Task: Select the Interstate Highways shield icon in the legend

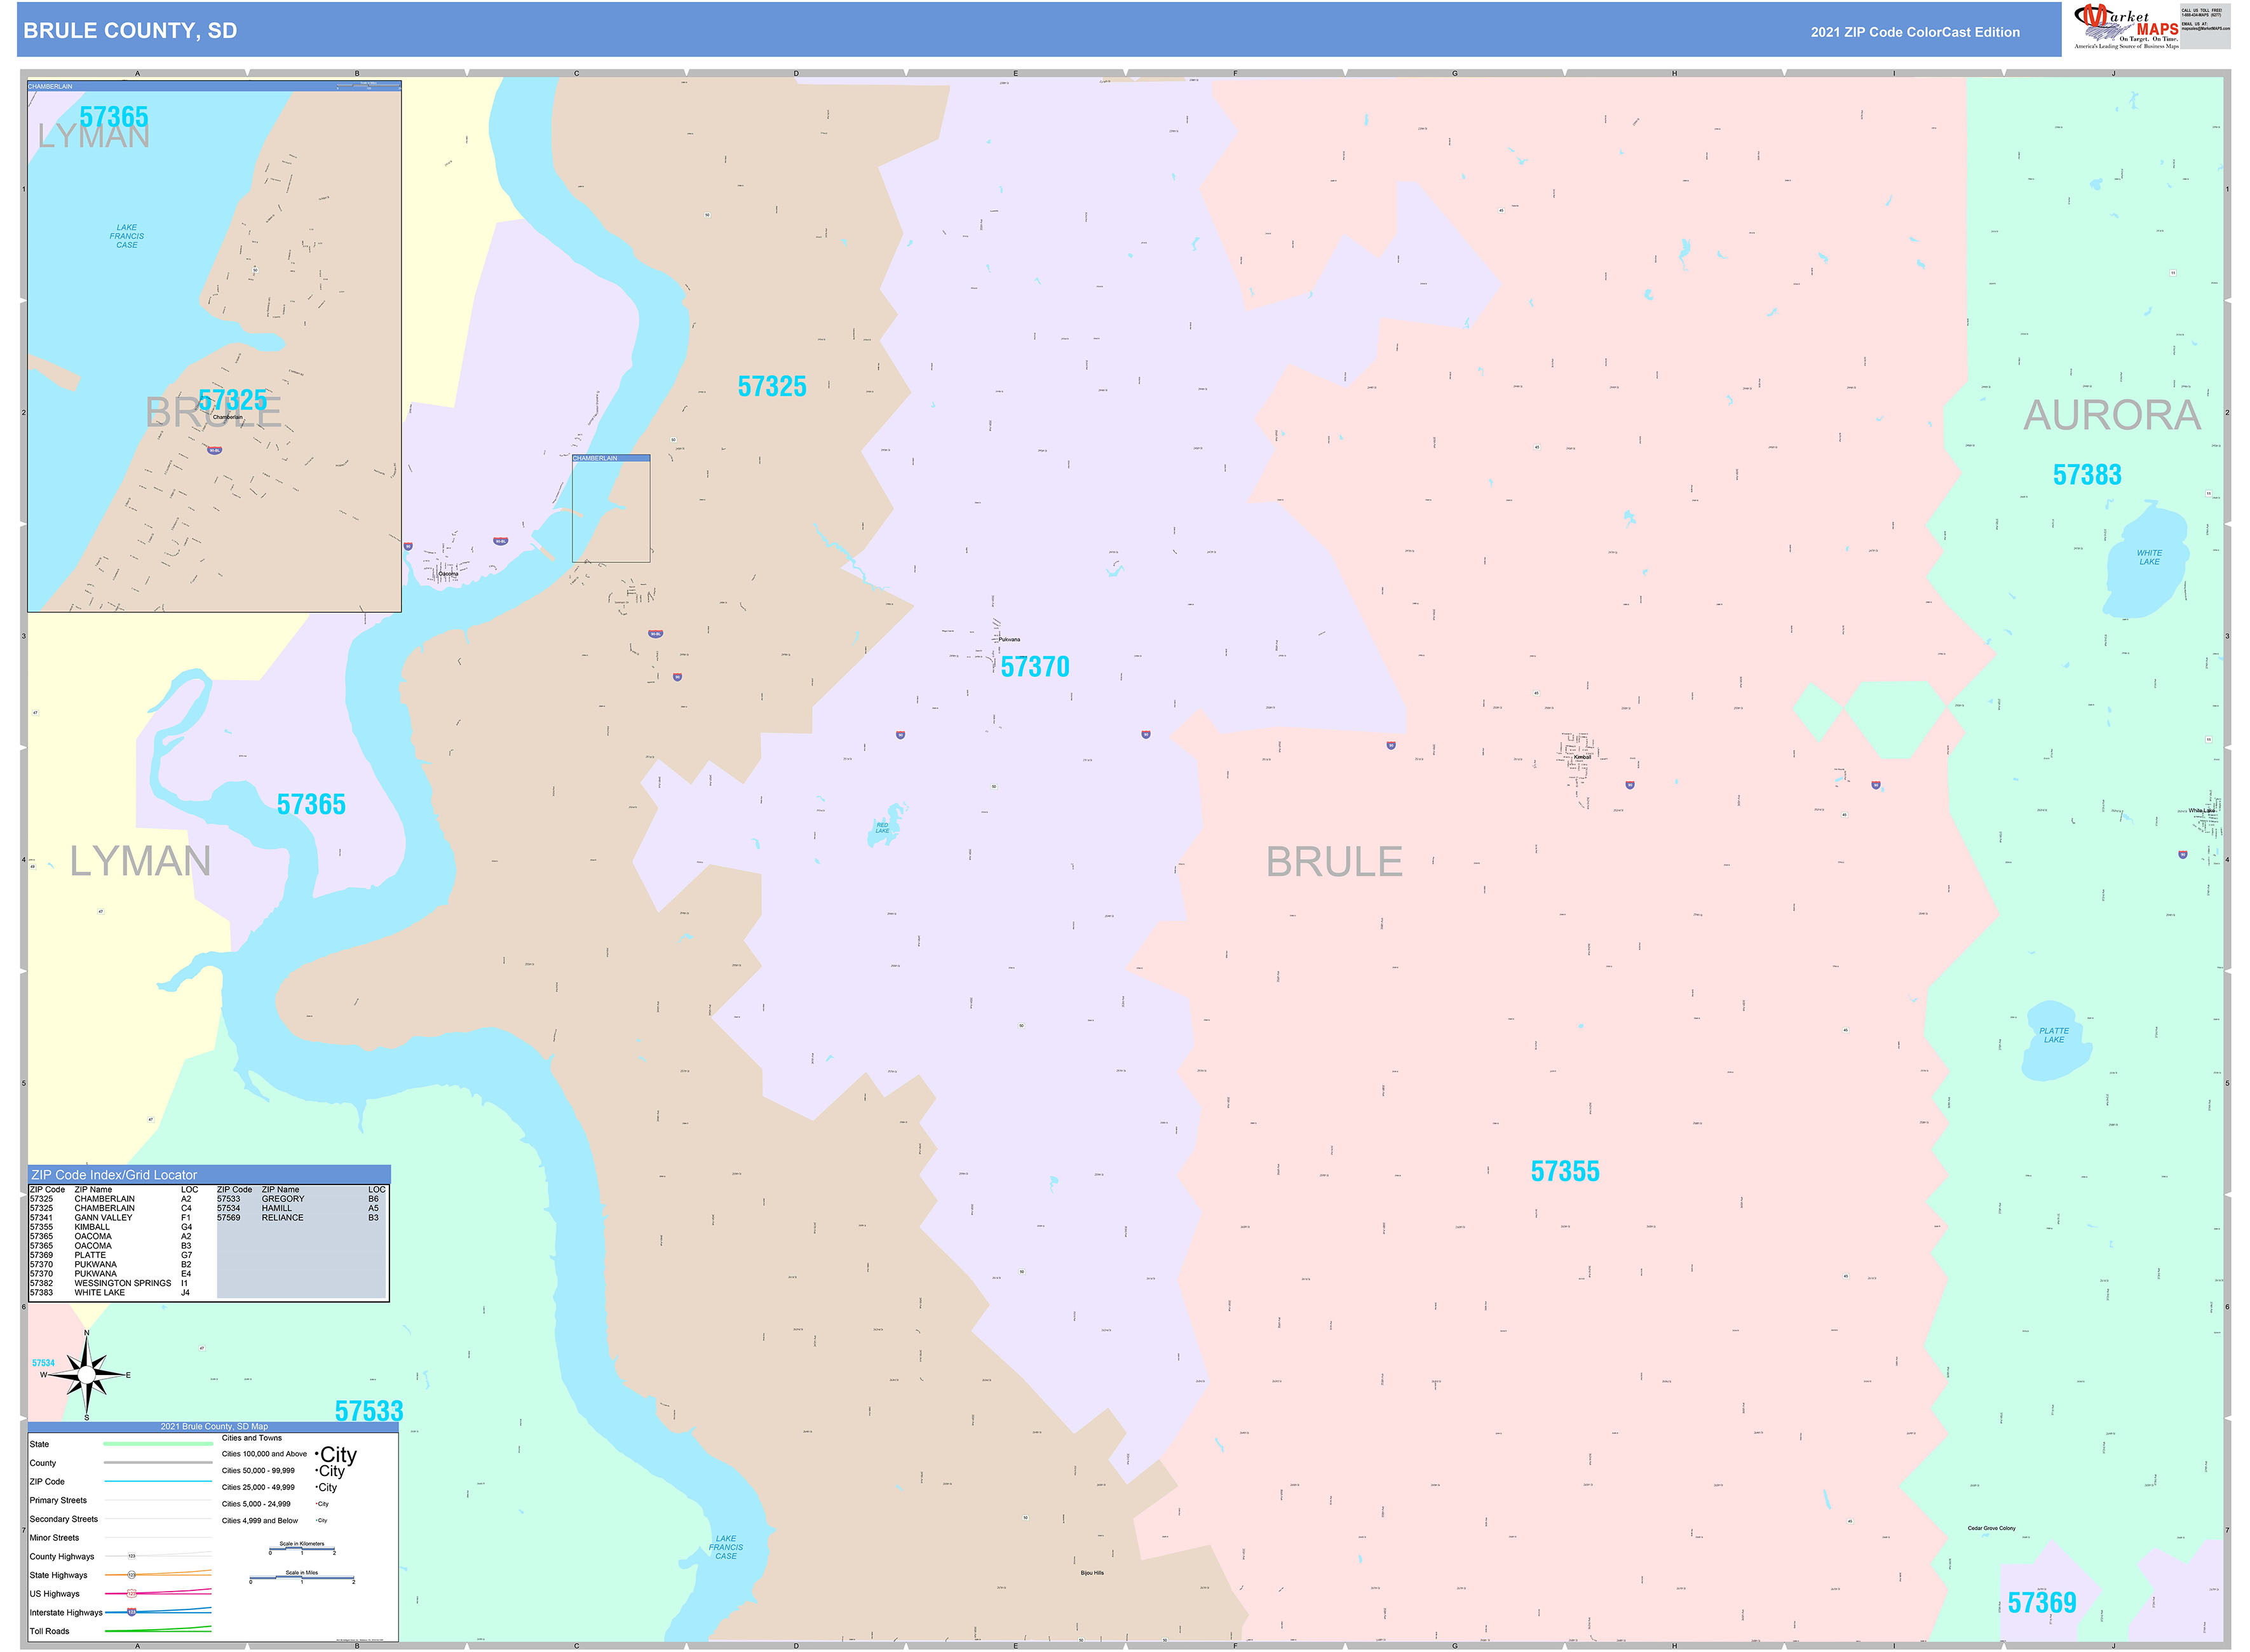Action: 132,1612
